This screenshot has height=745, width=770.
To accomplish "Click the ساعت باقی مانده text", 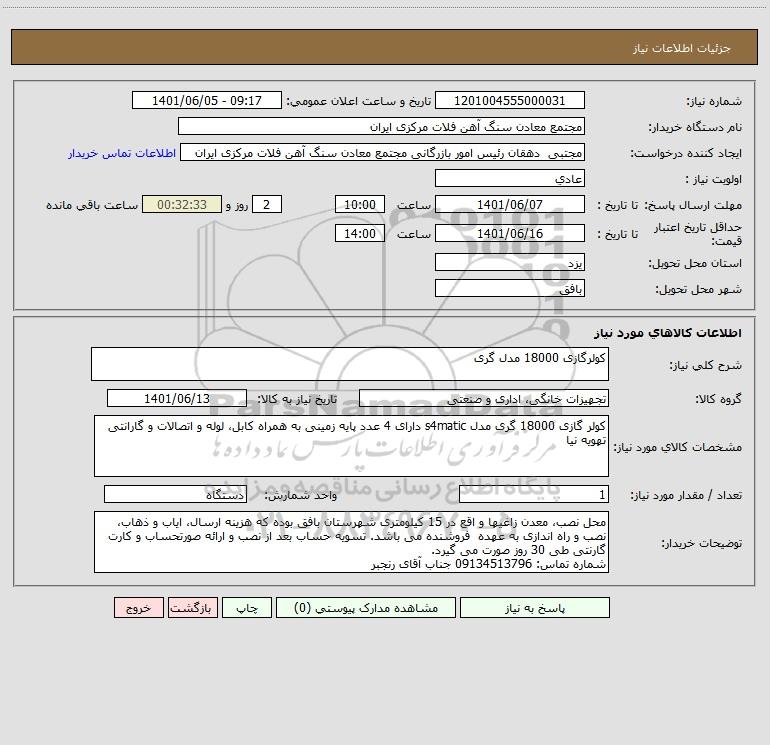I will [x=92, y=205].
